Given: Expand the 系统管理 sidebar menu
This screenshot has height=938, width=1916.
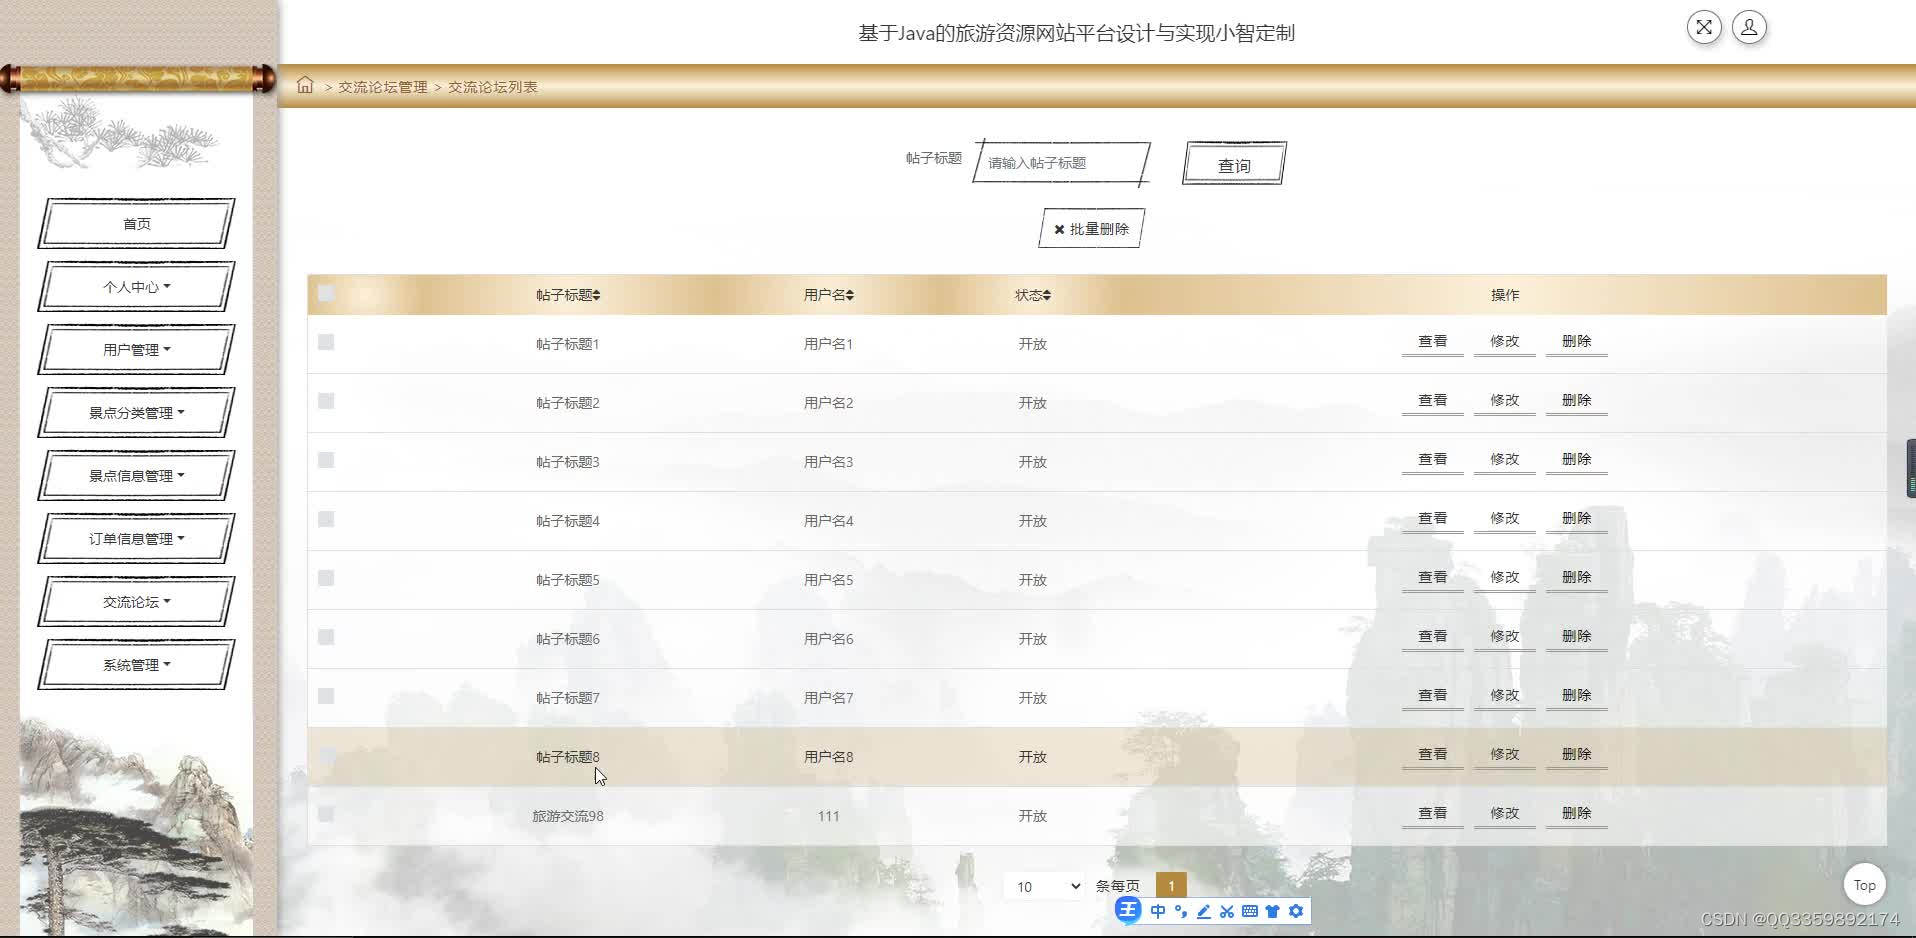Looking at the screenshot, I should pyautogui.click(x=137, y=665).
